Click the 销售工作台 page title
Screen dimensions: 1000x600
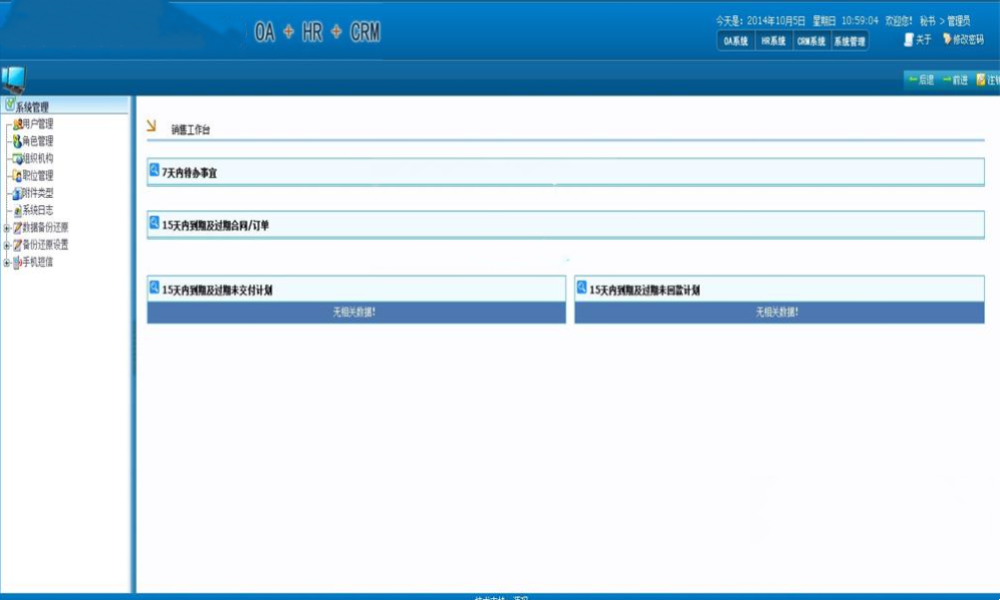[x=190, y=129]
